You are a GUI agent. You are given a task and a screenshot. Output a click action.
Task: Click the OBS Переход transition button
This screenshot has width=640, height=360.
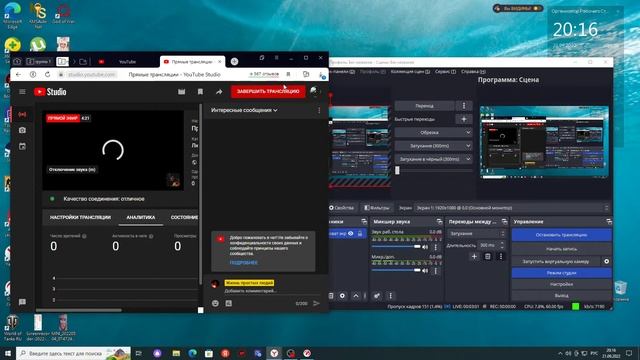(424, 106)
